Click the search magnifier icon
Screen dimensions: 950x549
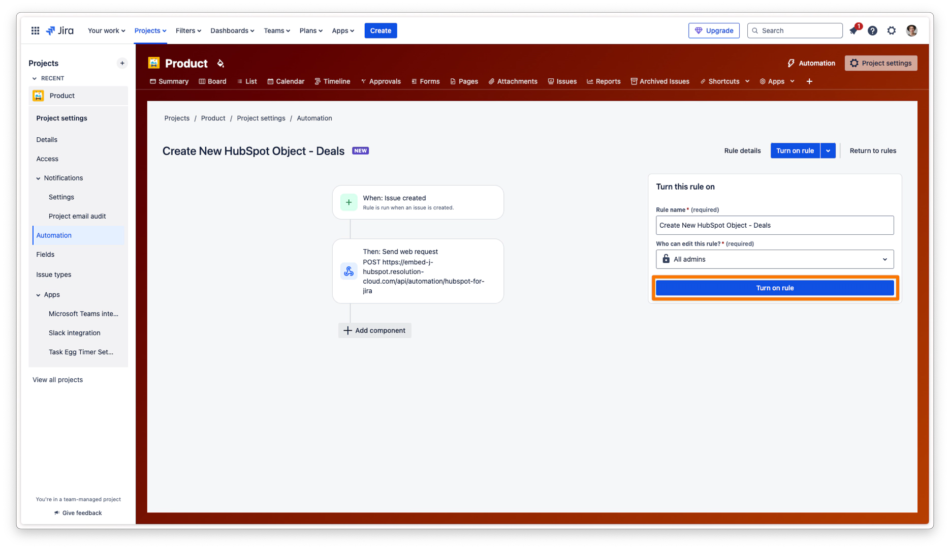pos(755,30)
